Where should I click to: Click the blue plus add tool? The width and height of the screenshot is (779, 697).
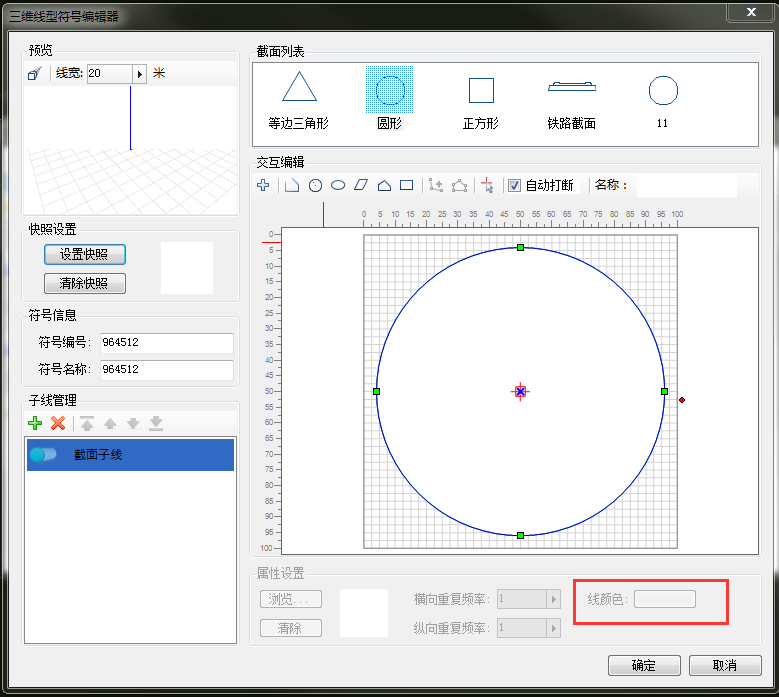click(263, 185)
